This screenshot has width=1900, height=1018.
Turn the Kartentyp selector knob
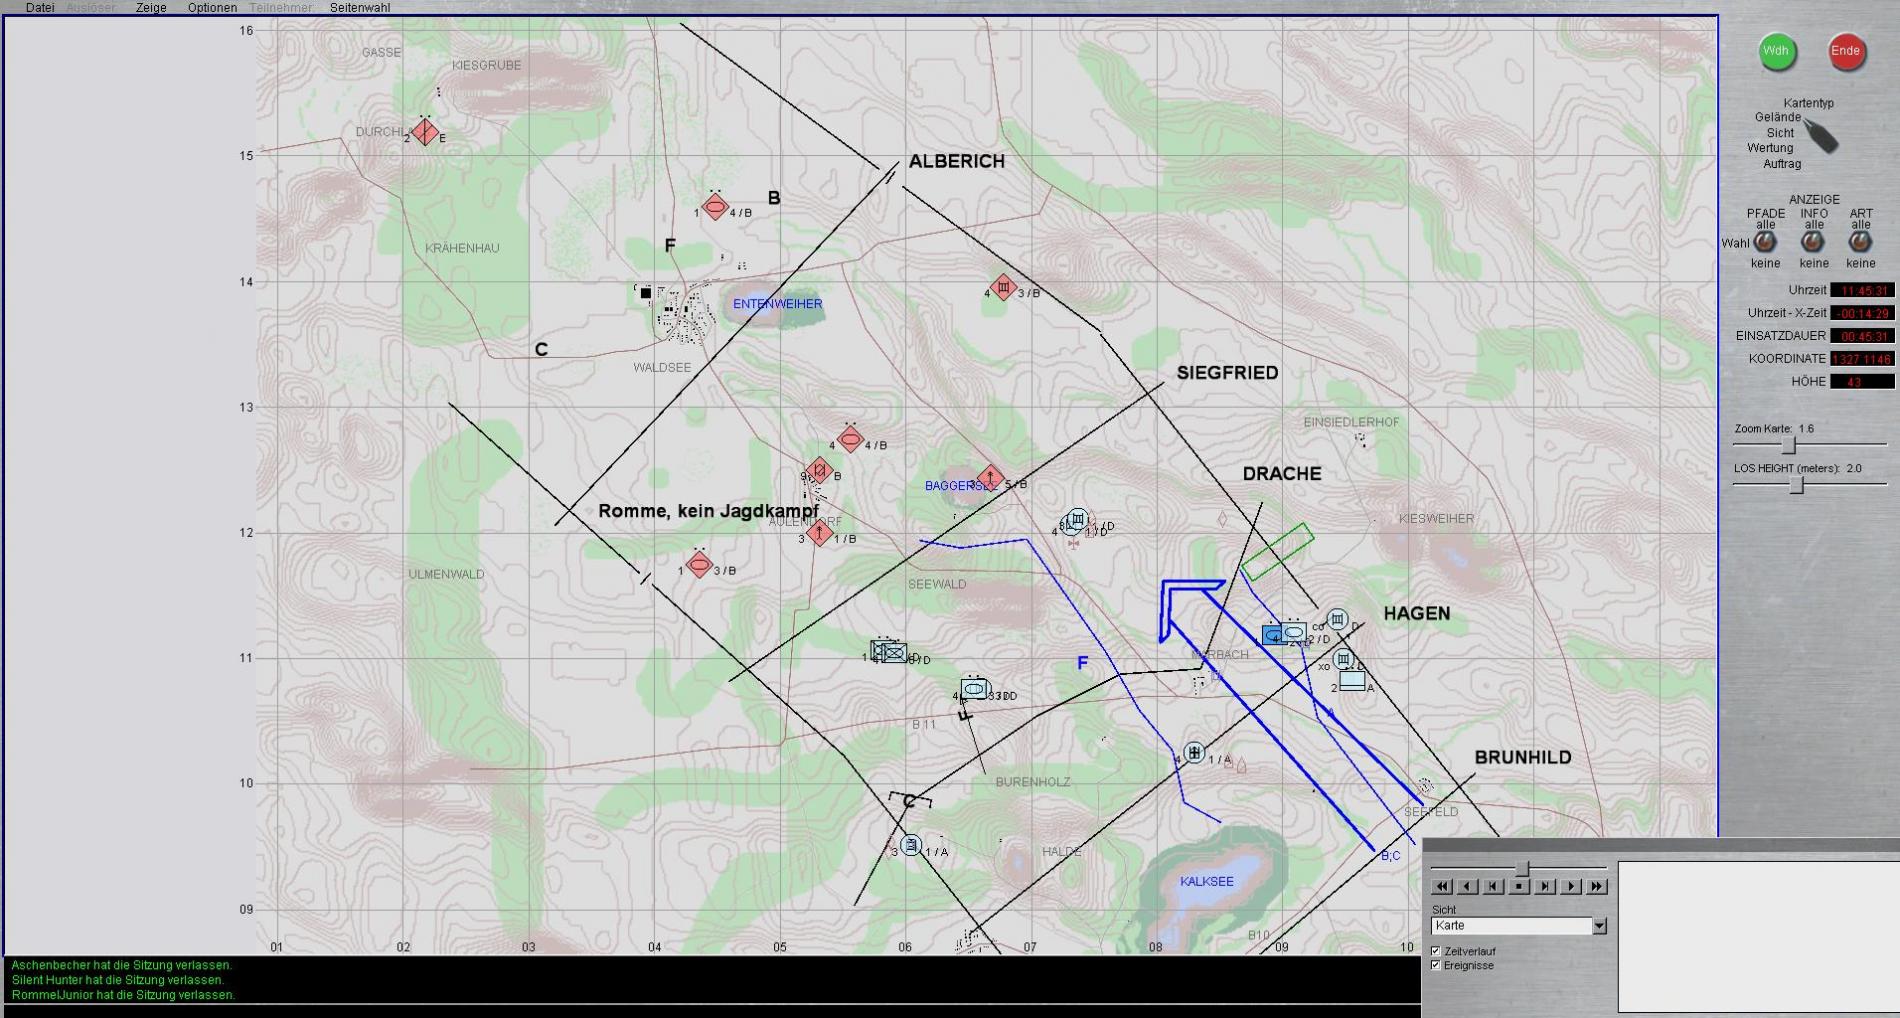[x=1822, y=136]
